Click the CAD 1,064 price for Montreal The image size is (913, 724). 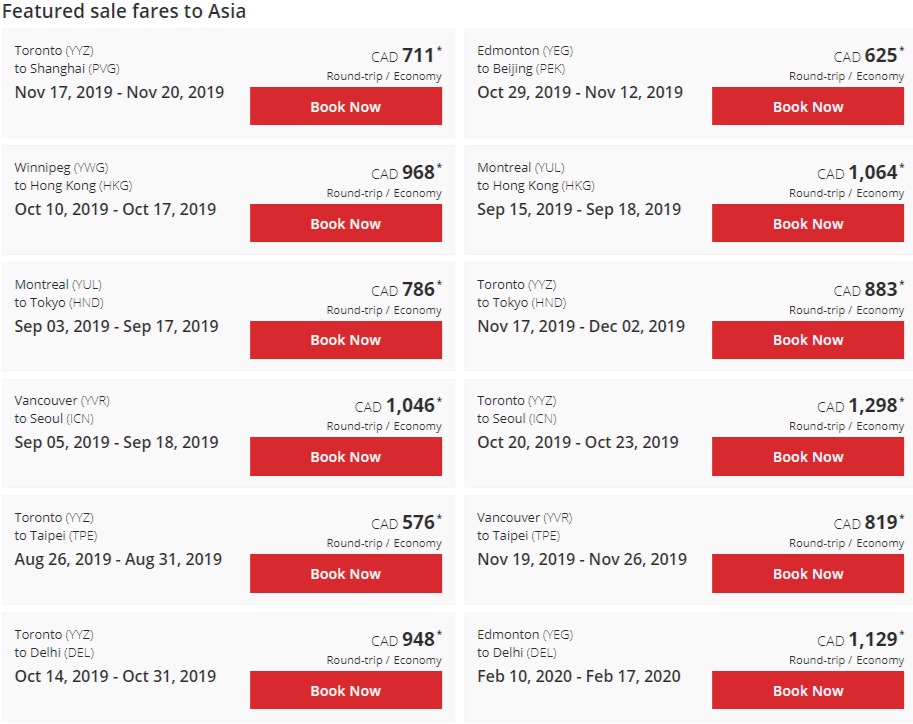click(861, 172)
